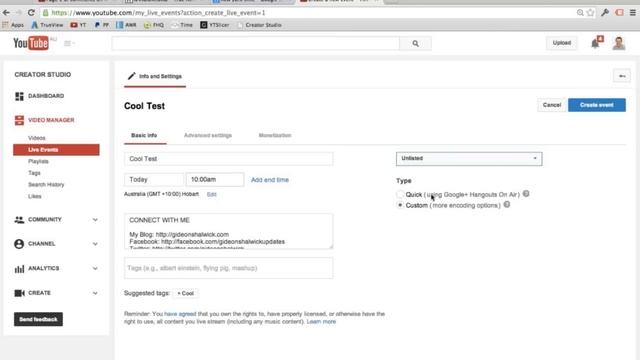Click the Dashboard grid icon
Viewport: 640px width, 360px height.
pyautogui.click(x=19, y=96)
